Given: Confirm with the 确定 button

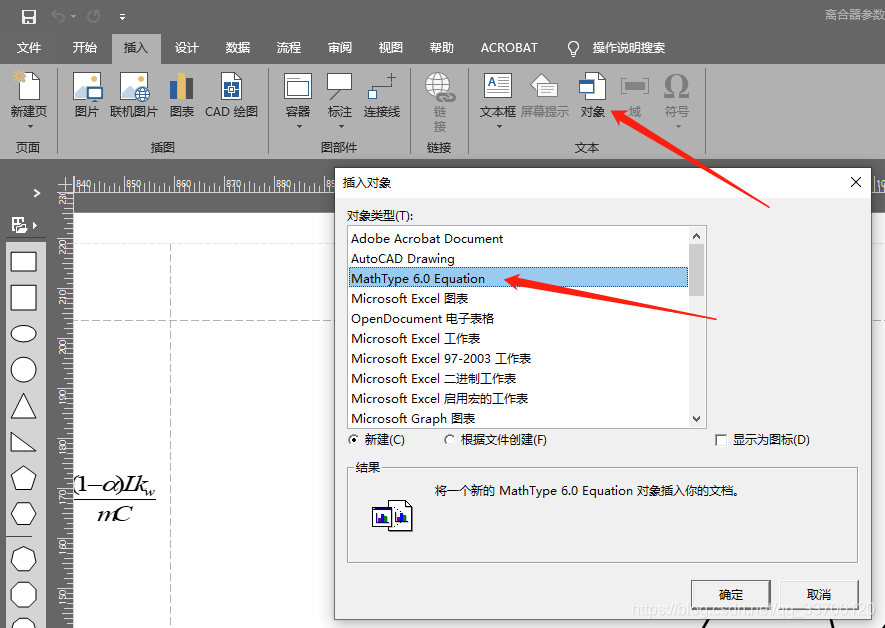Looking at the screenshot, I should 731,595.
